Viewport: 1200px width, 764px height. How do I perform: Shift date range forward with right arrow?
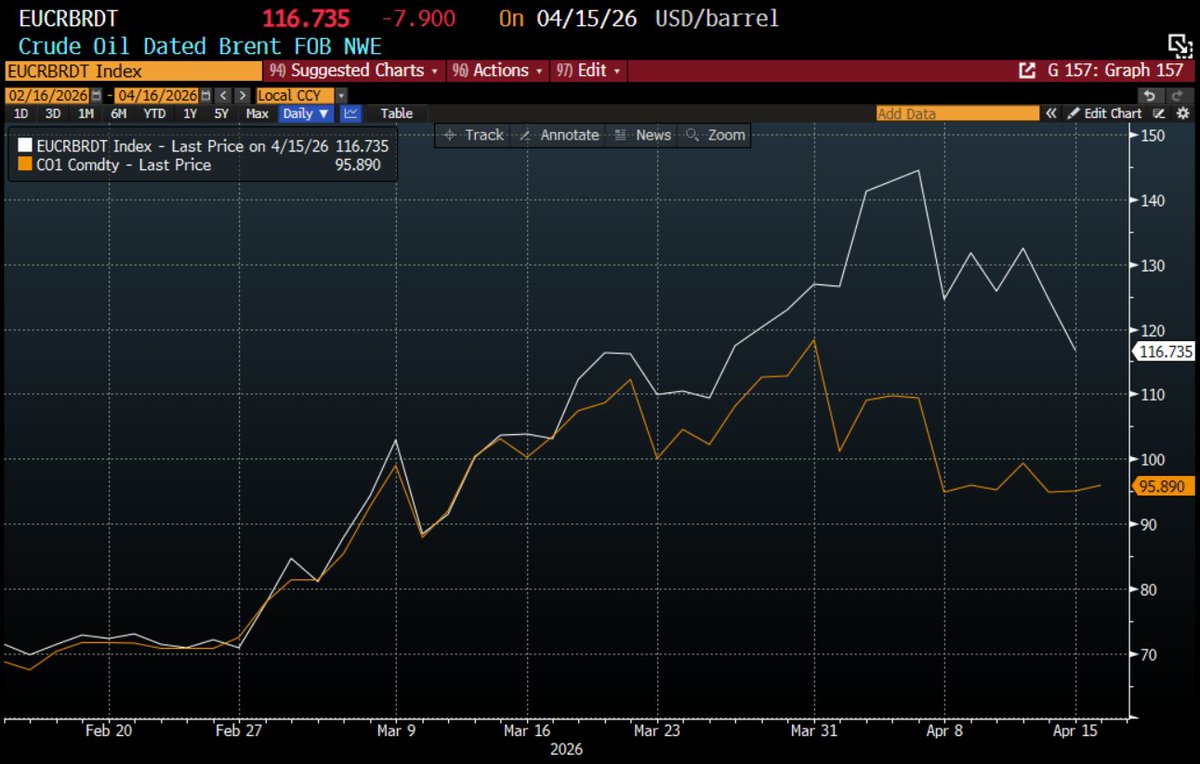tap(243, 95)
